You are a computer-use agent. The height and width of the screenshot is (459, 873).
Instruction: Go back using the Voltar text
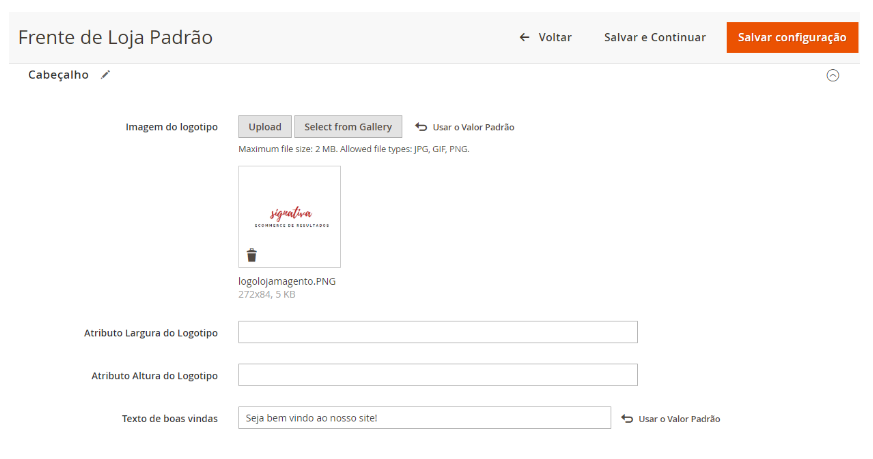555,37
